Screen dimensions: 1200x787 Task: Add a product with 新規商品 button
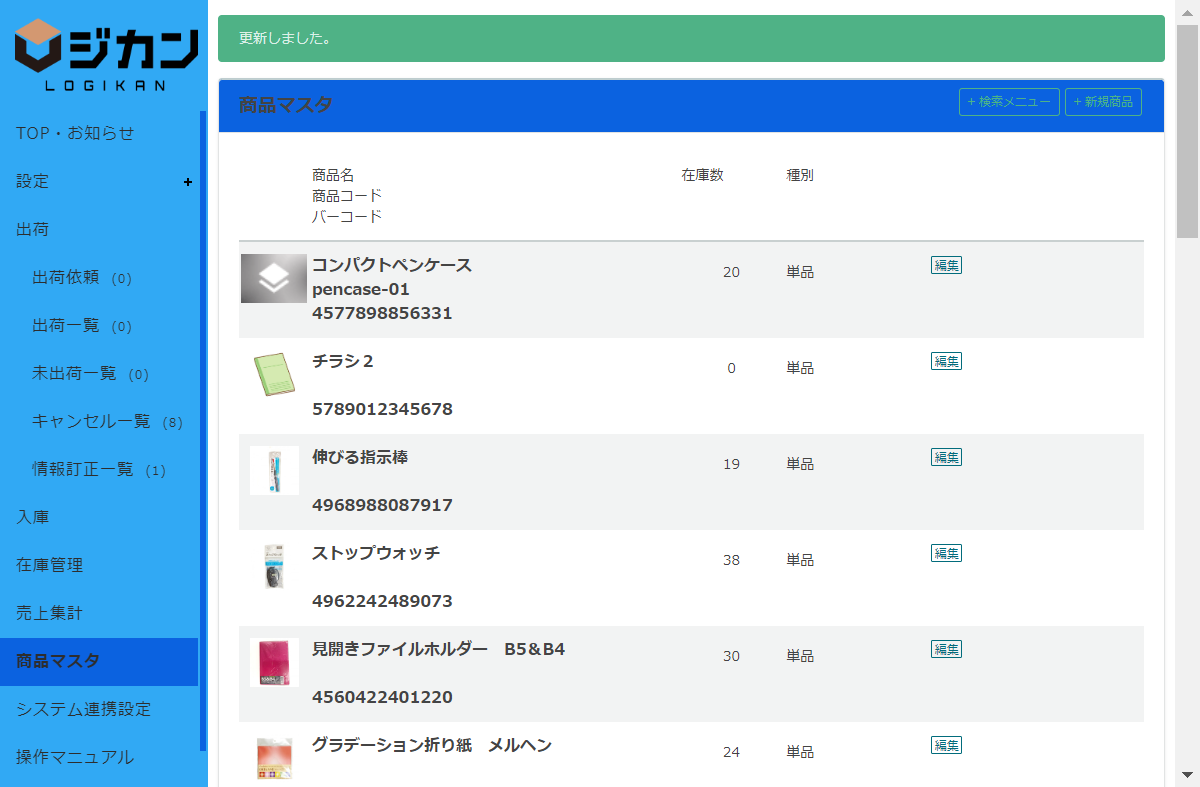click(1103, 102)
